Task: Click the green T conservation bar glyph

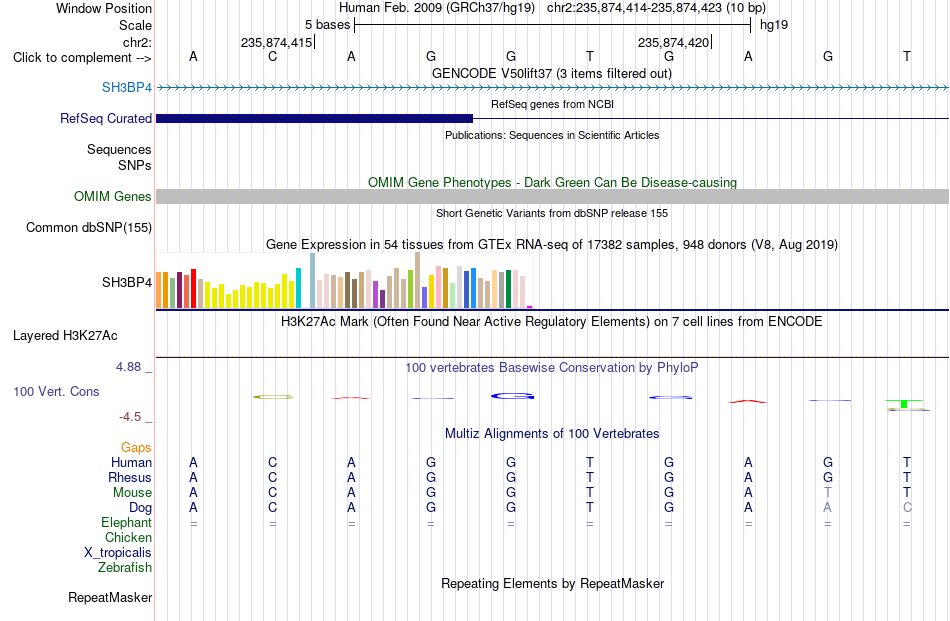Action: tap(904, 404)
